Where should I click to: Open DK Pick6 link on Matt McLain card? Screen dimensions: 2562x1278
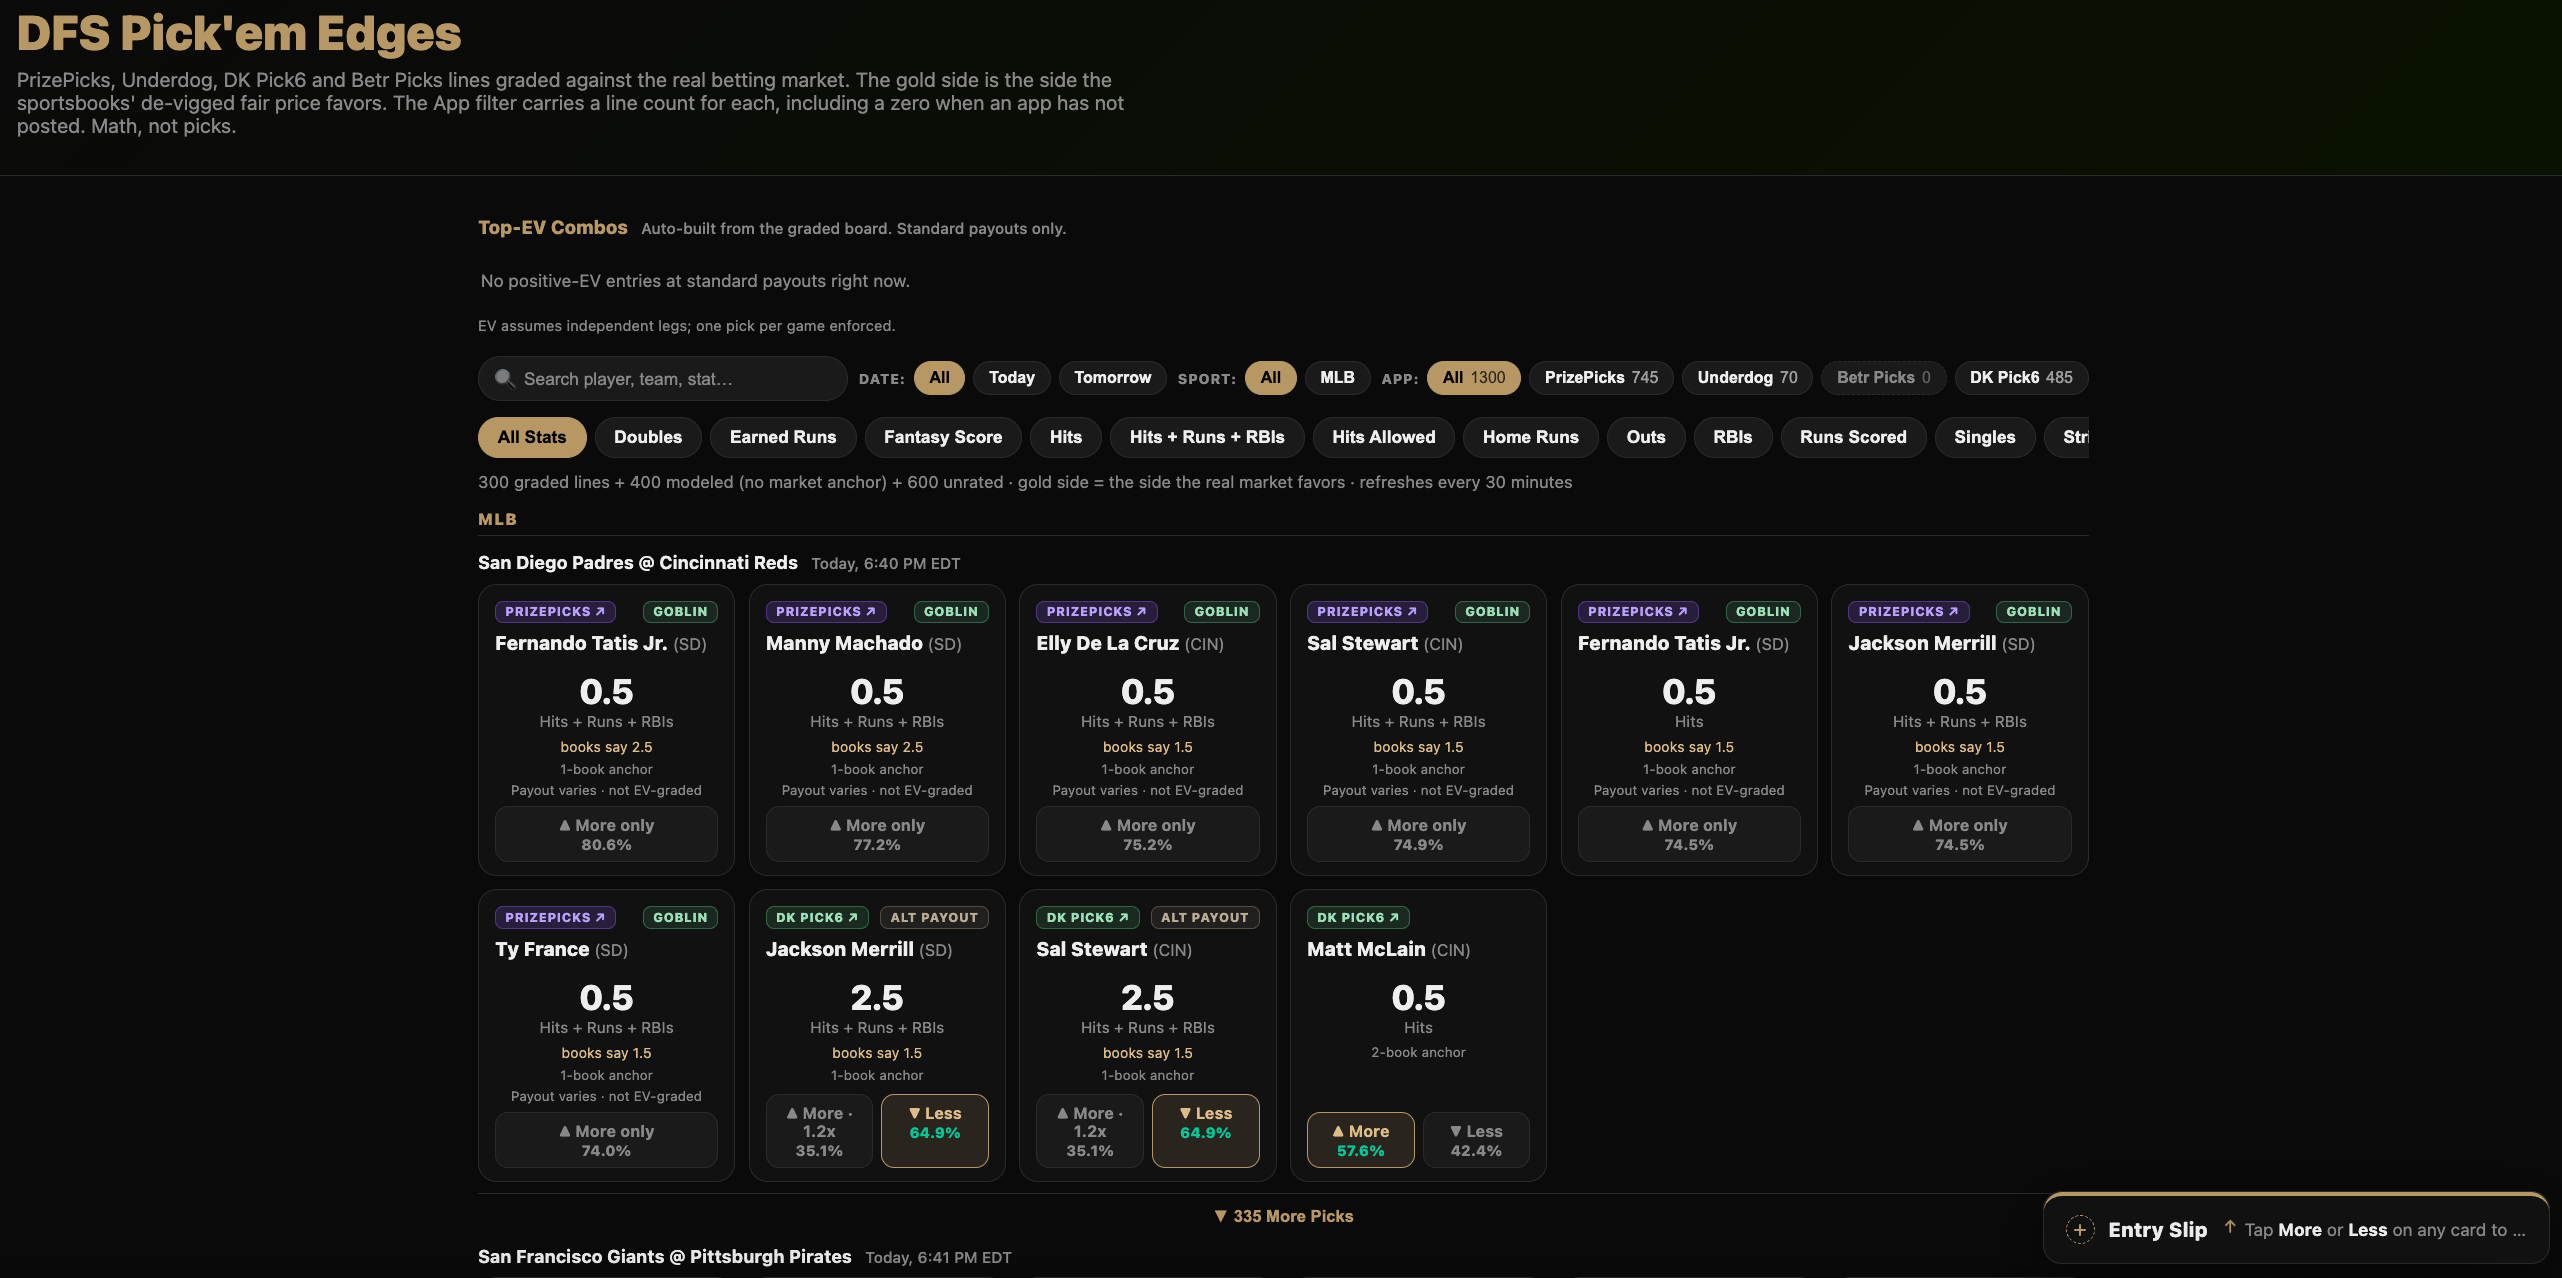1358,917
